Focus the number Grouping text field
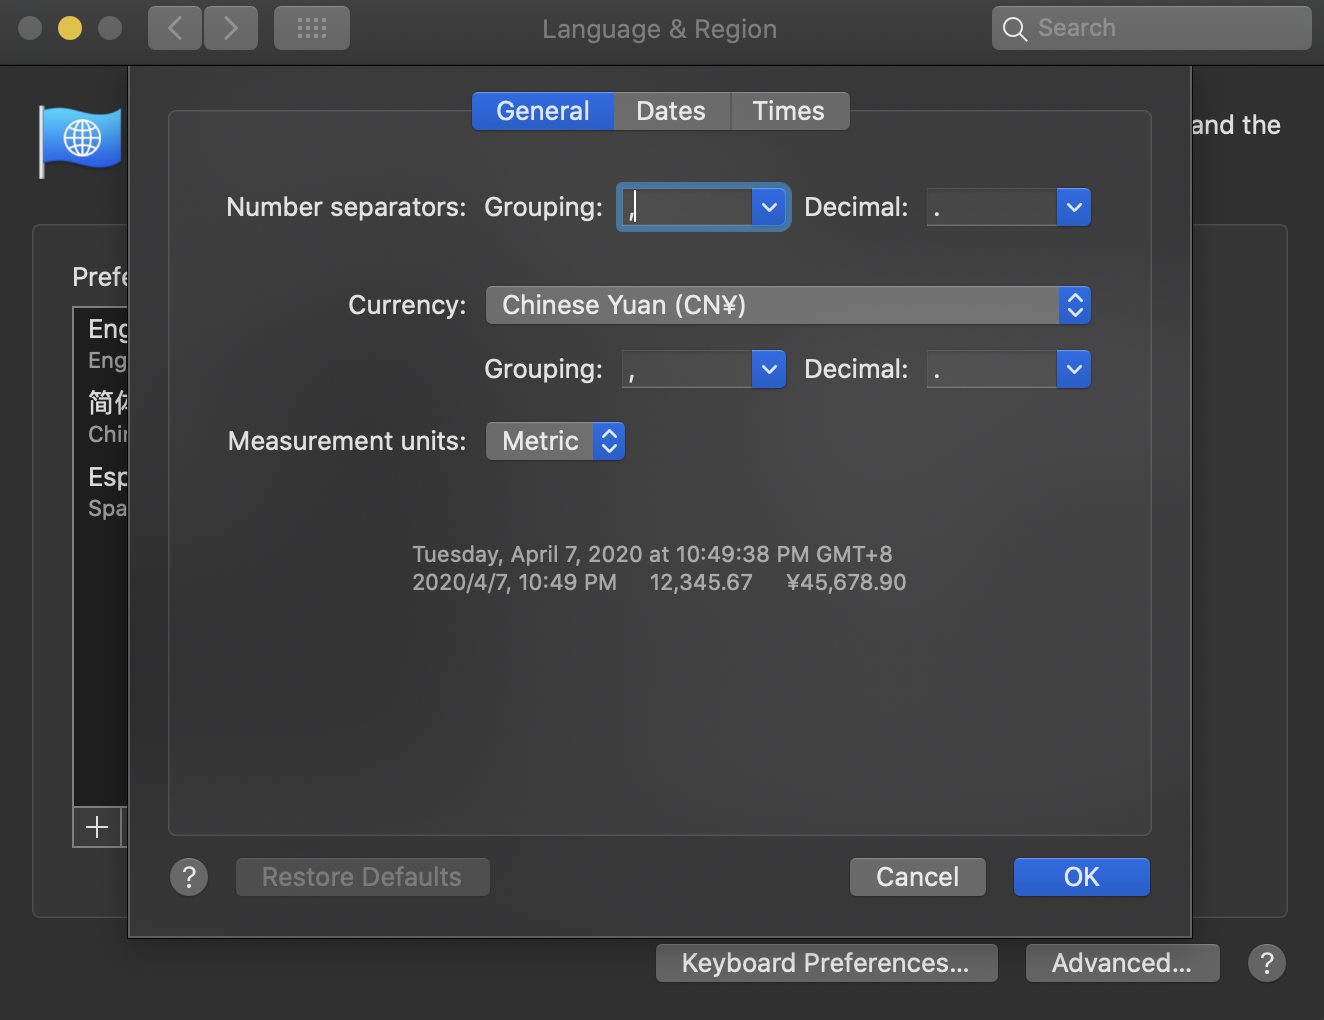Image resolution: width=1324 pixels, height=1020 pixels. point(686,207)
